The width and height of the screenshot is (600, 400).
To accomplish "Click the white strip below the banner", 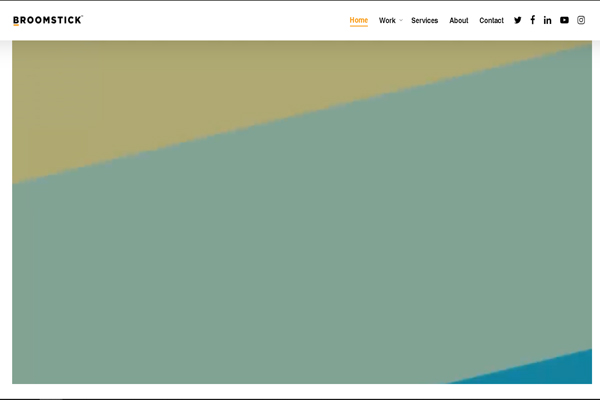I will pos(300,391).
